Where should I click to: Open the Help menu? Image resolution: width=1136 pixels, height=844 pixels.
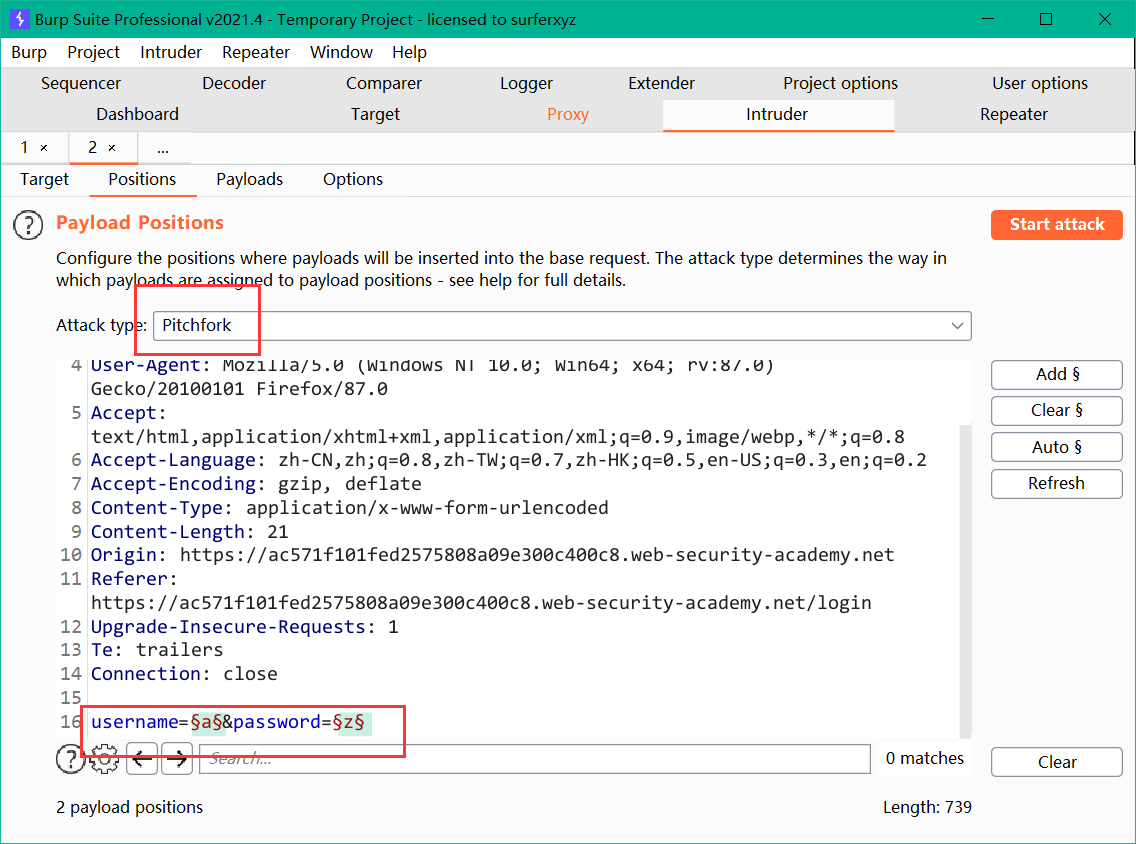409,52
